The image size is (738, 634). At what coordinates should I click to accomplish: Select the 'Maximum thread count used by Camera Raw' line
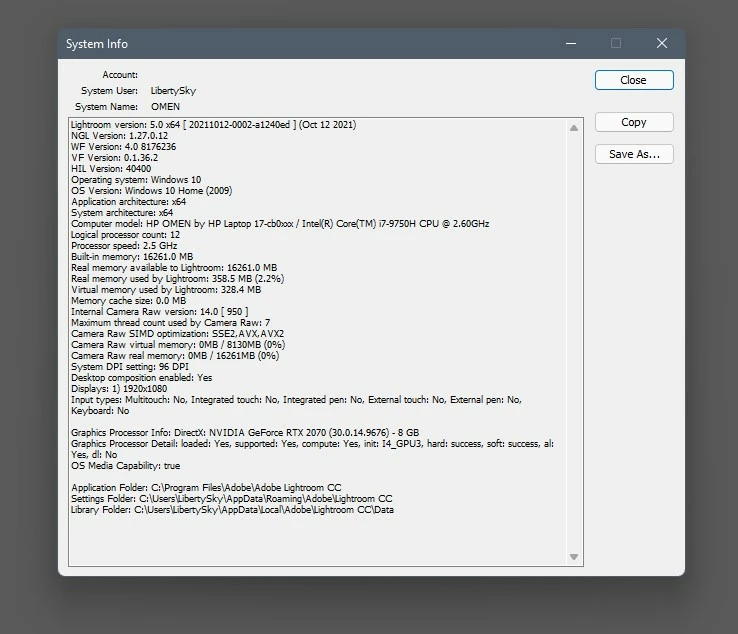click(x=170, y=322)
